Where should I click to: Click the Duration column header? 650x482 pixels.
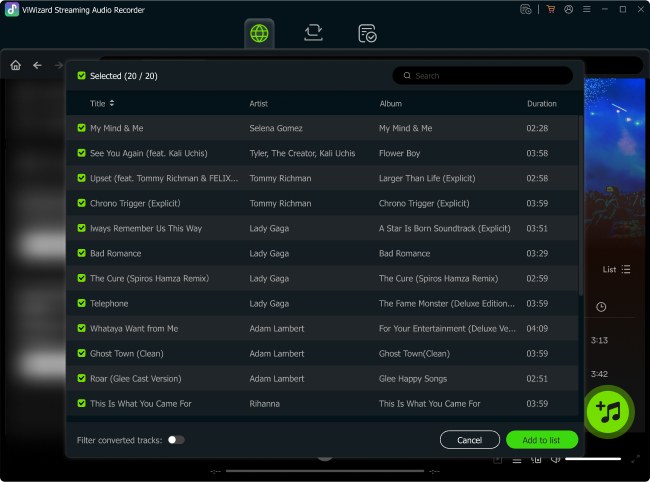542,104
